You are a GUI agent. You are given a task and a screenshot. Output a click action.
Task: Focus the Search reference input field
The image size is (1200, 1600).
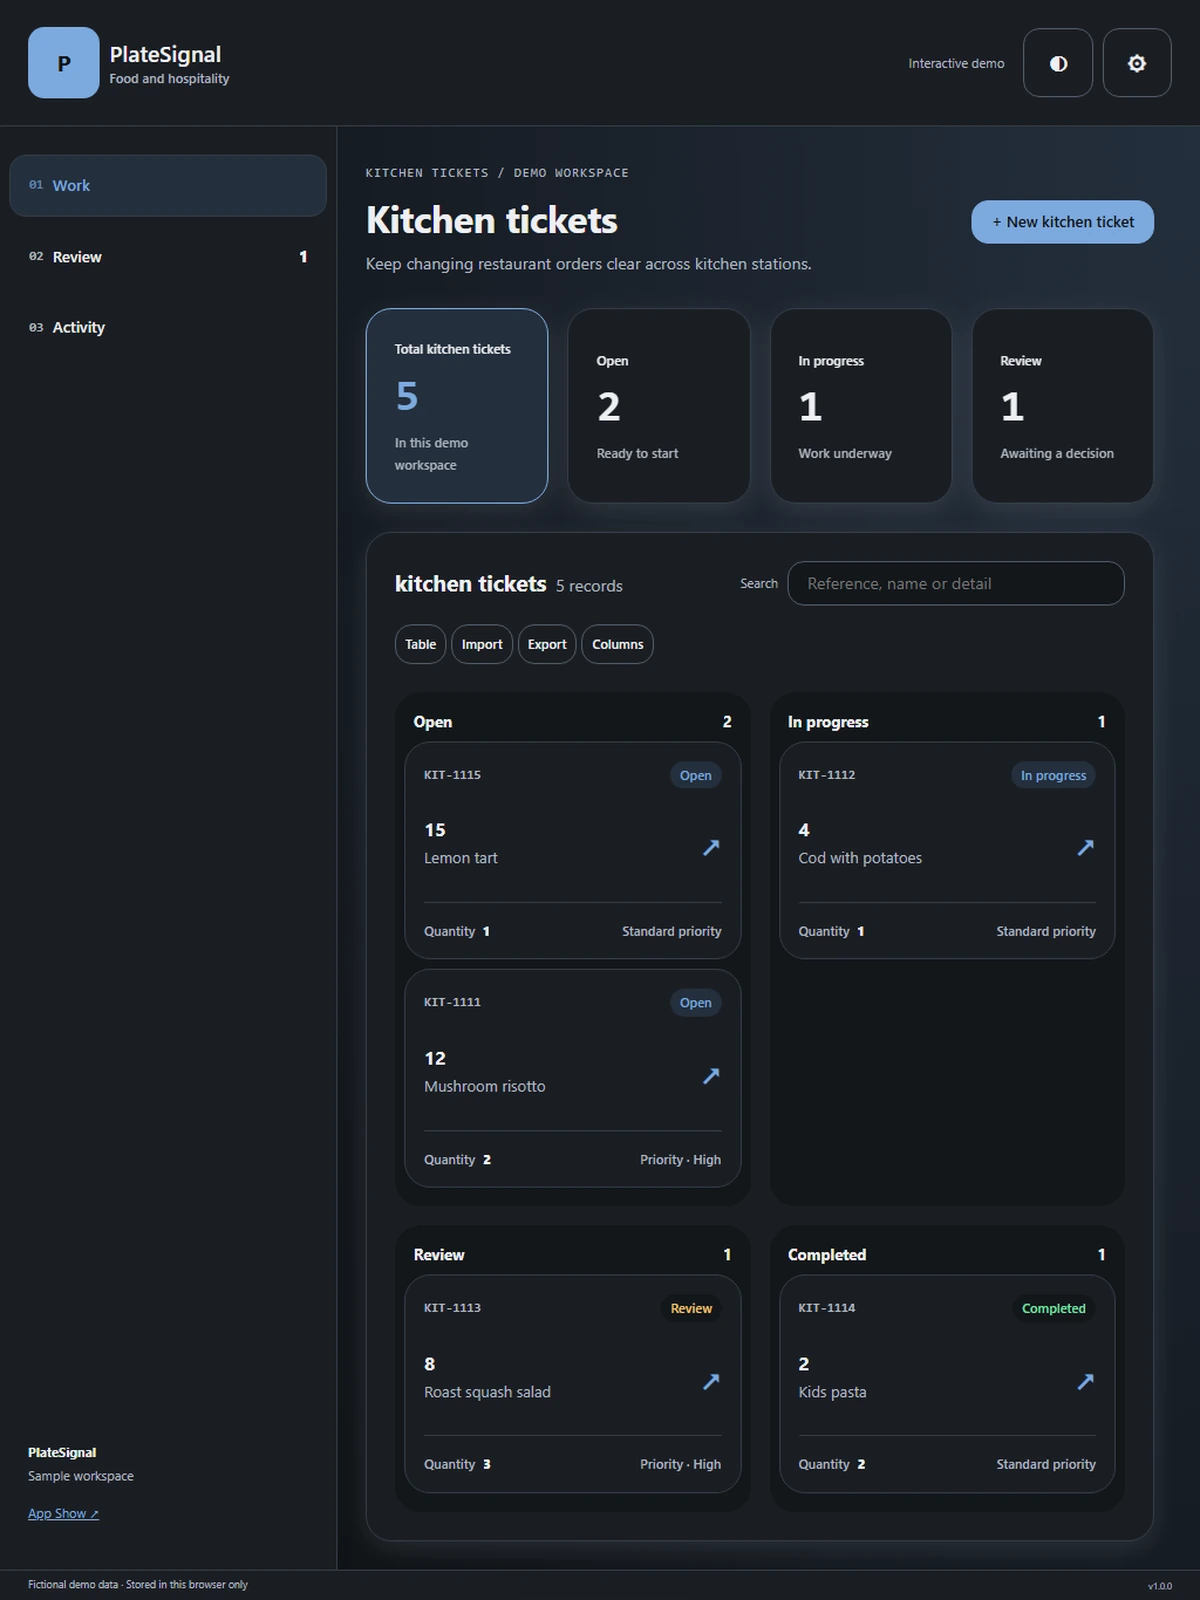pyautogui.click(x=956, y=583)
